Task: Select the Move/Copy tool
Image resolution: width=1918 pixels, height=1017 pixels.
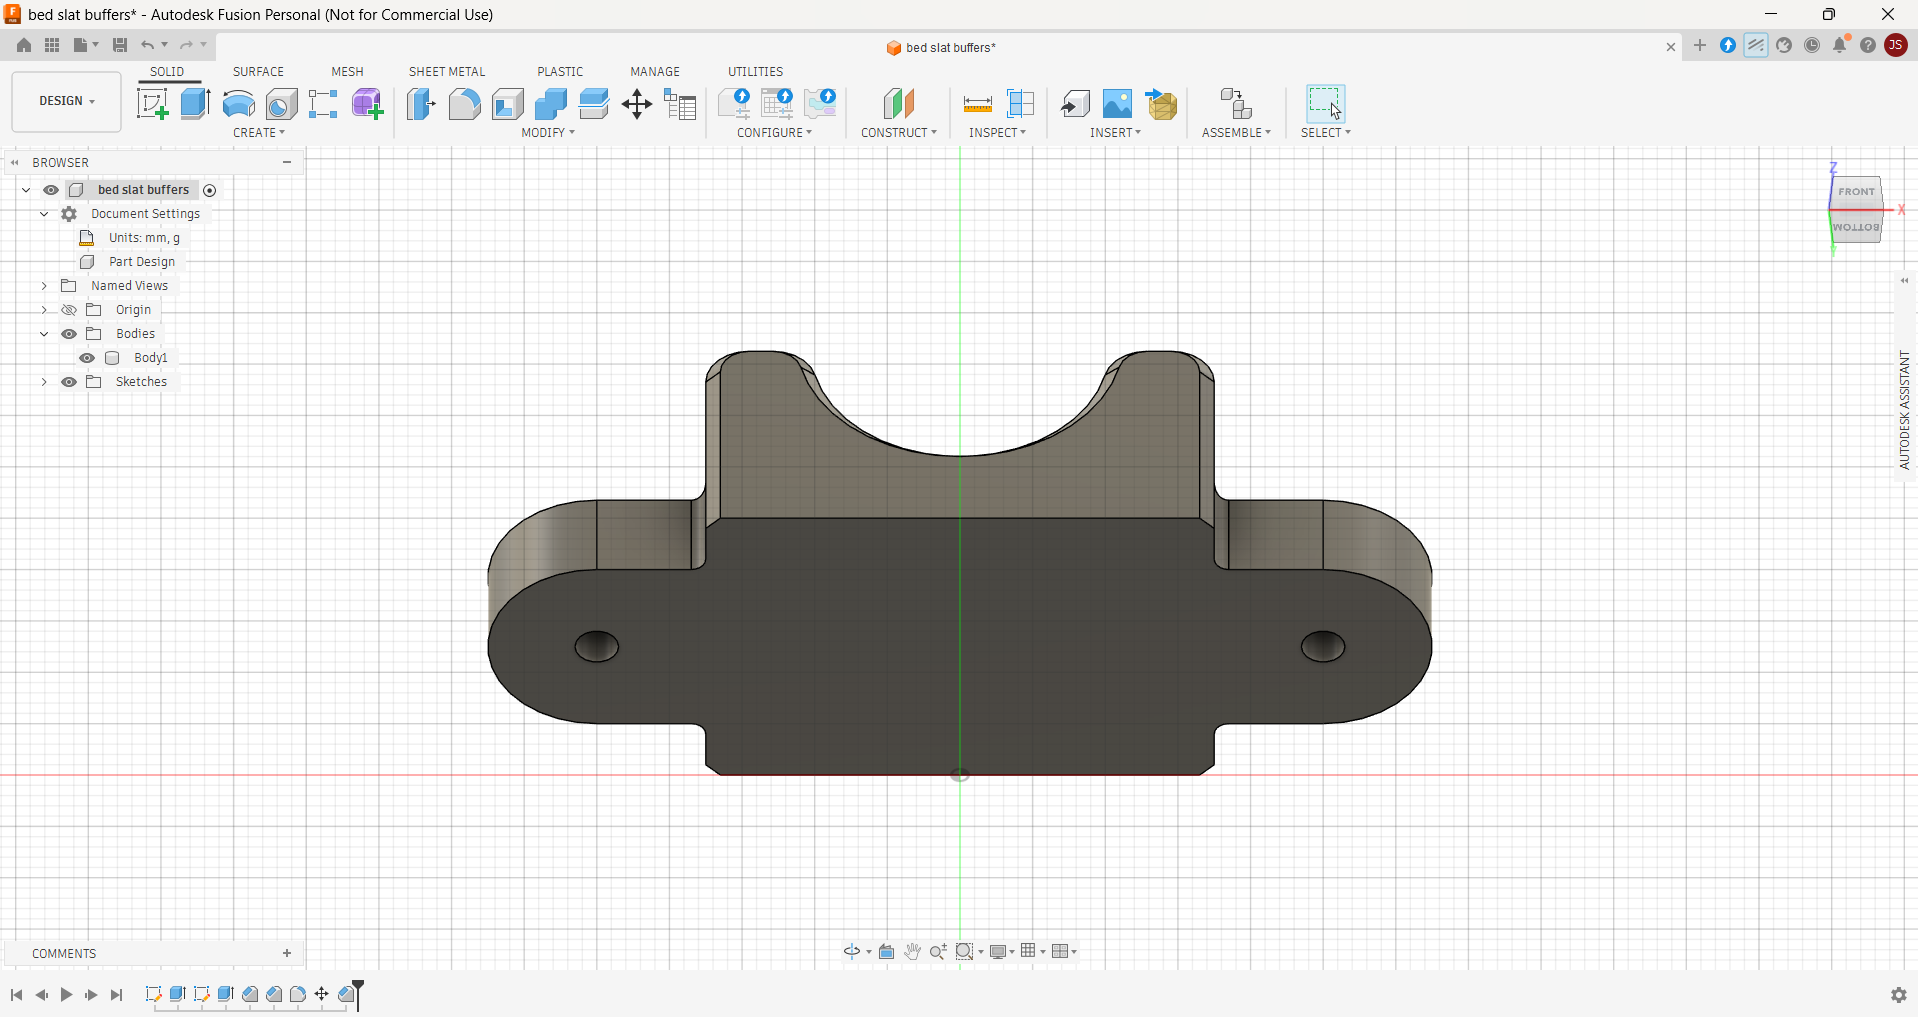Action: pyautogui.click(x=637, y=104)
